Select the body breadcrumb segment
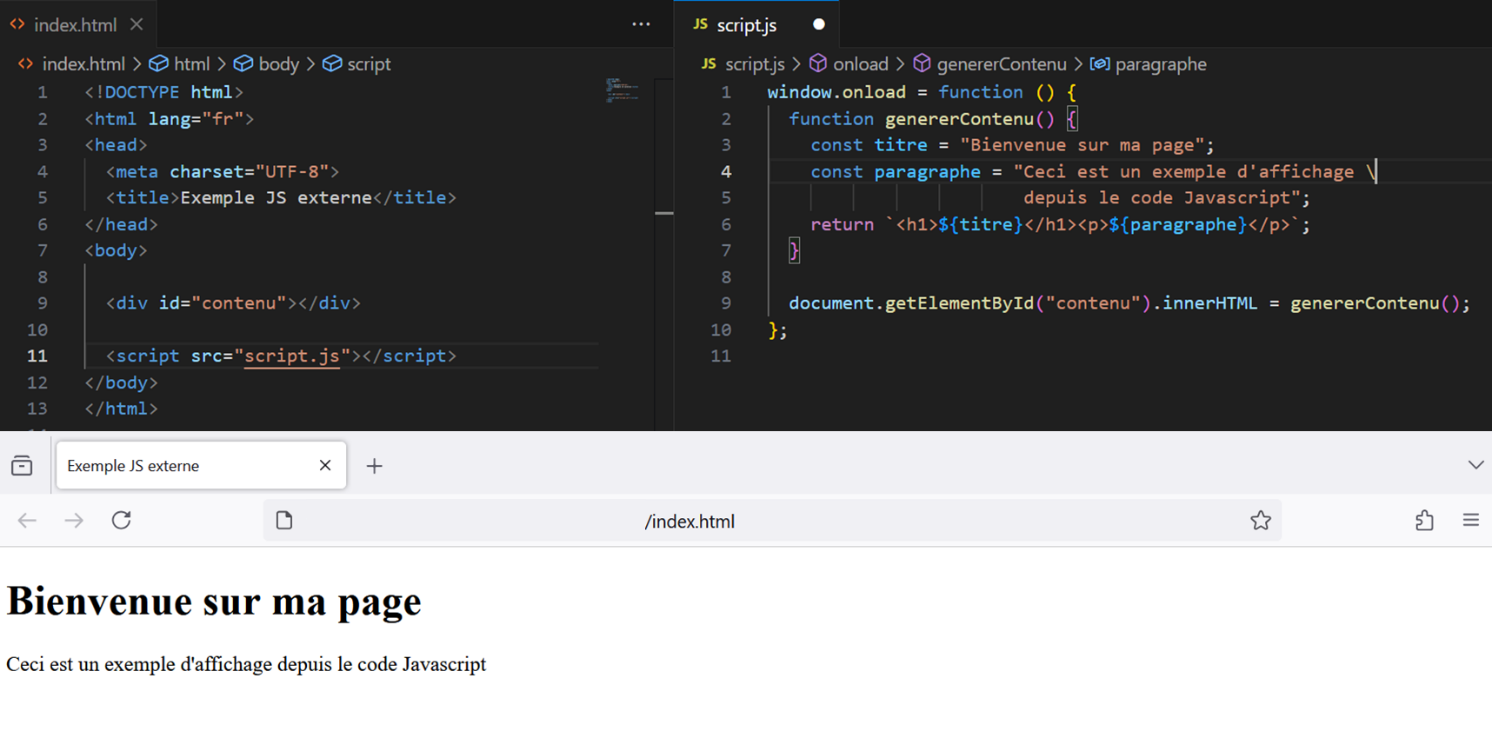 point(279,64)
